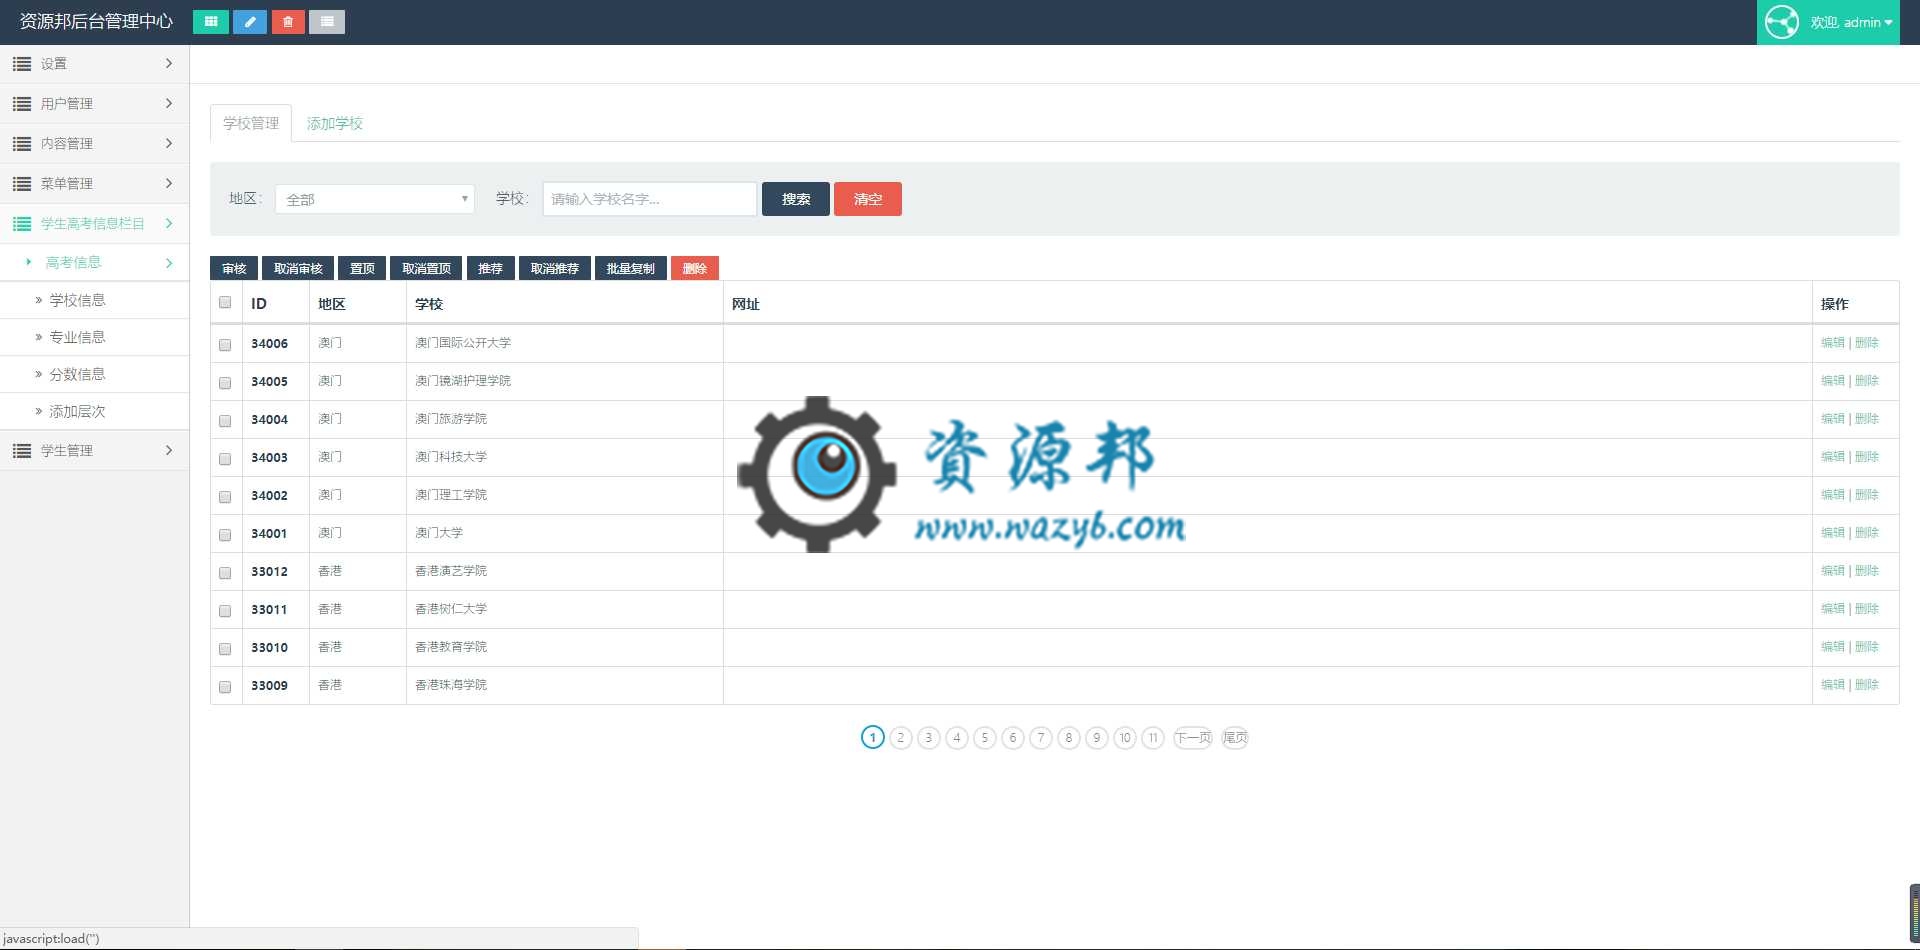Viewport: 1920px width, 950px height.
Task: Open 专业信息 in the sidebar
Action: (x=77, y=337)
